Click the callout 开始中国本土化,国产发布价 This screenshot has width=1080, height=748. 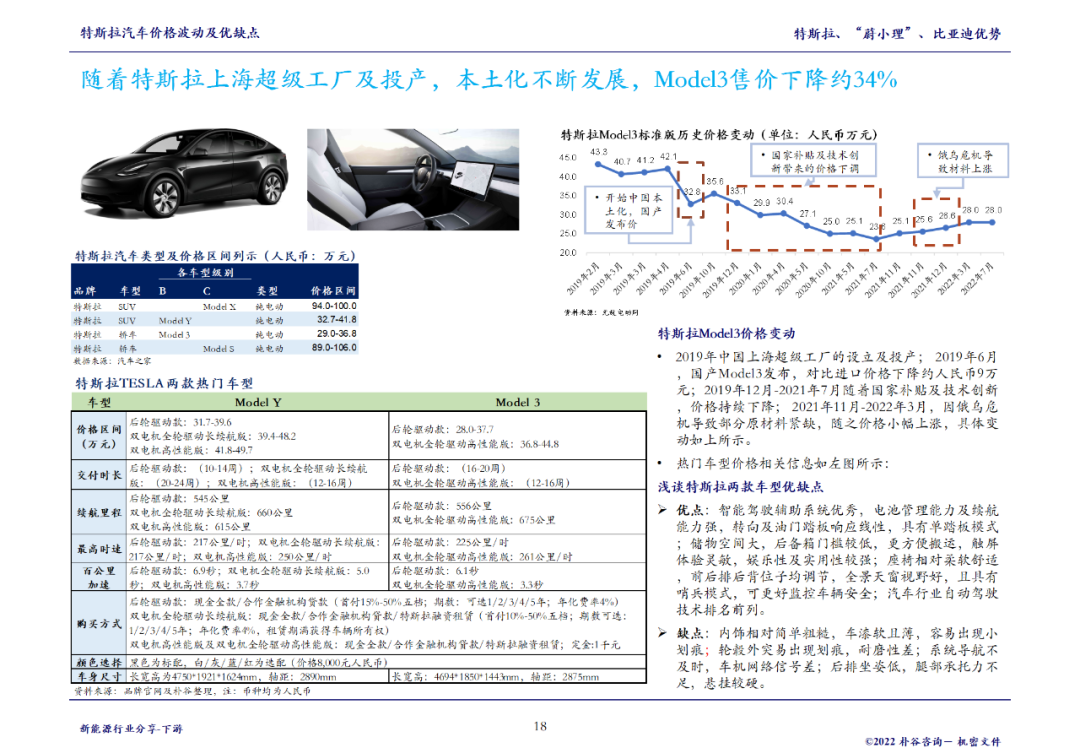[628, 210]
